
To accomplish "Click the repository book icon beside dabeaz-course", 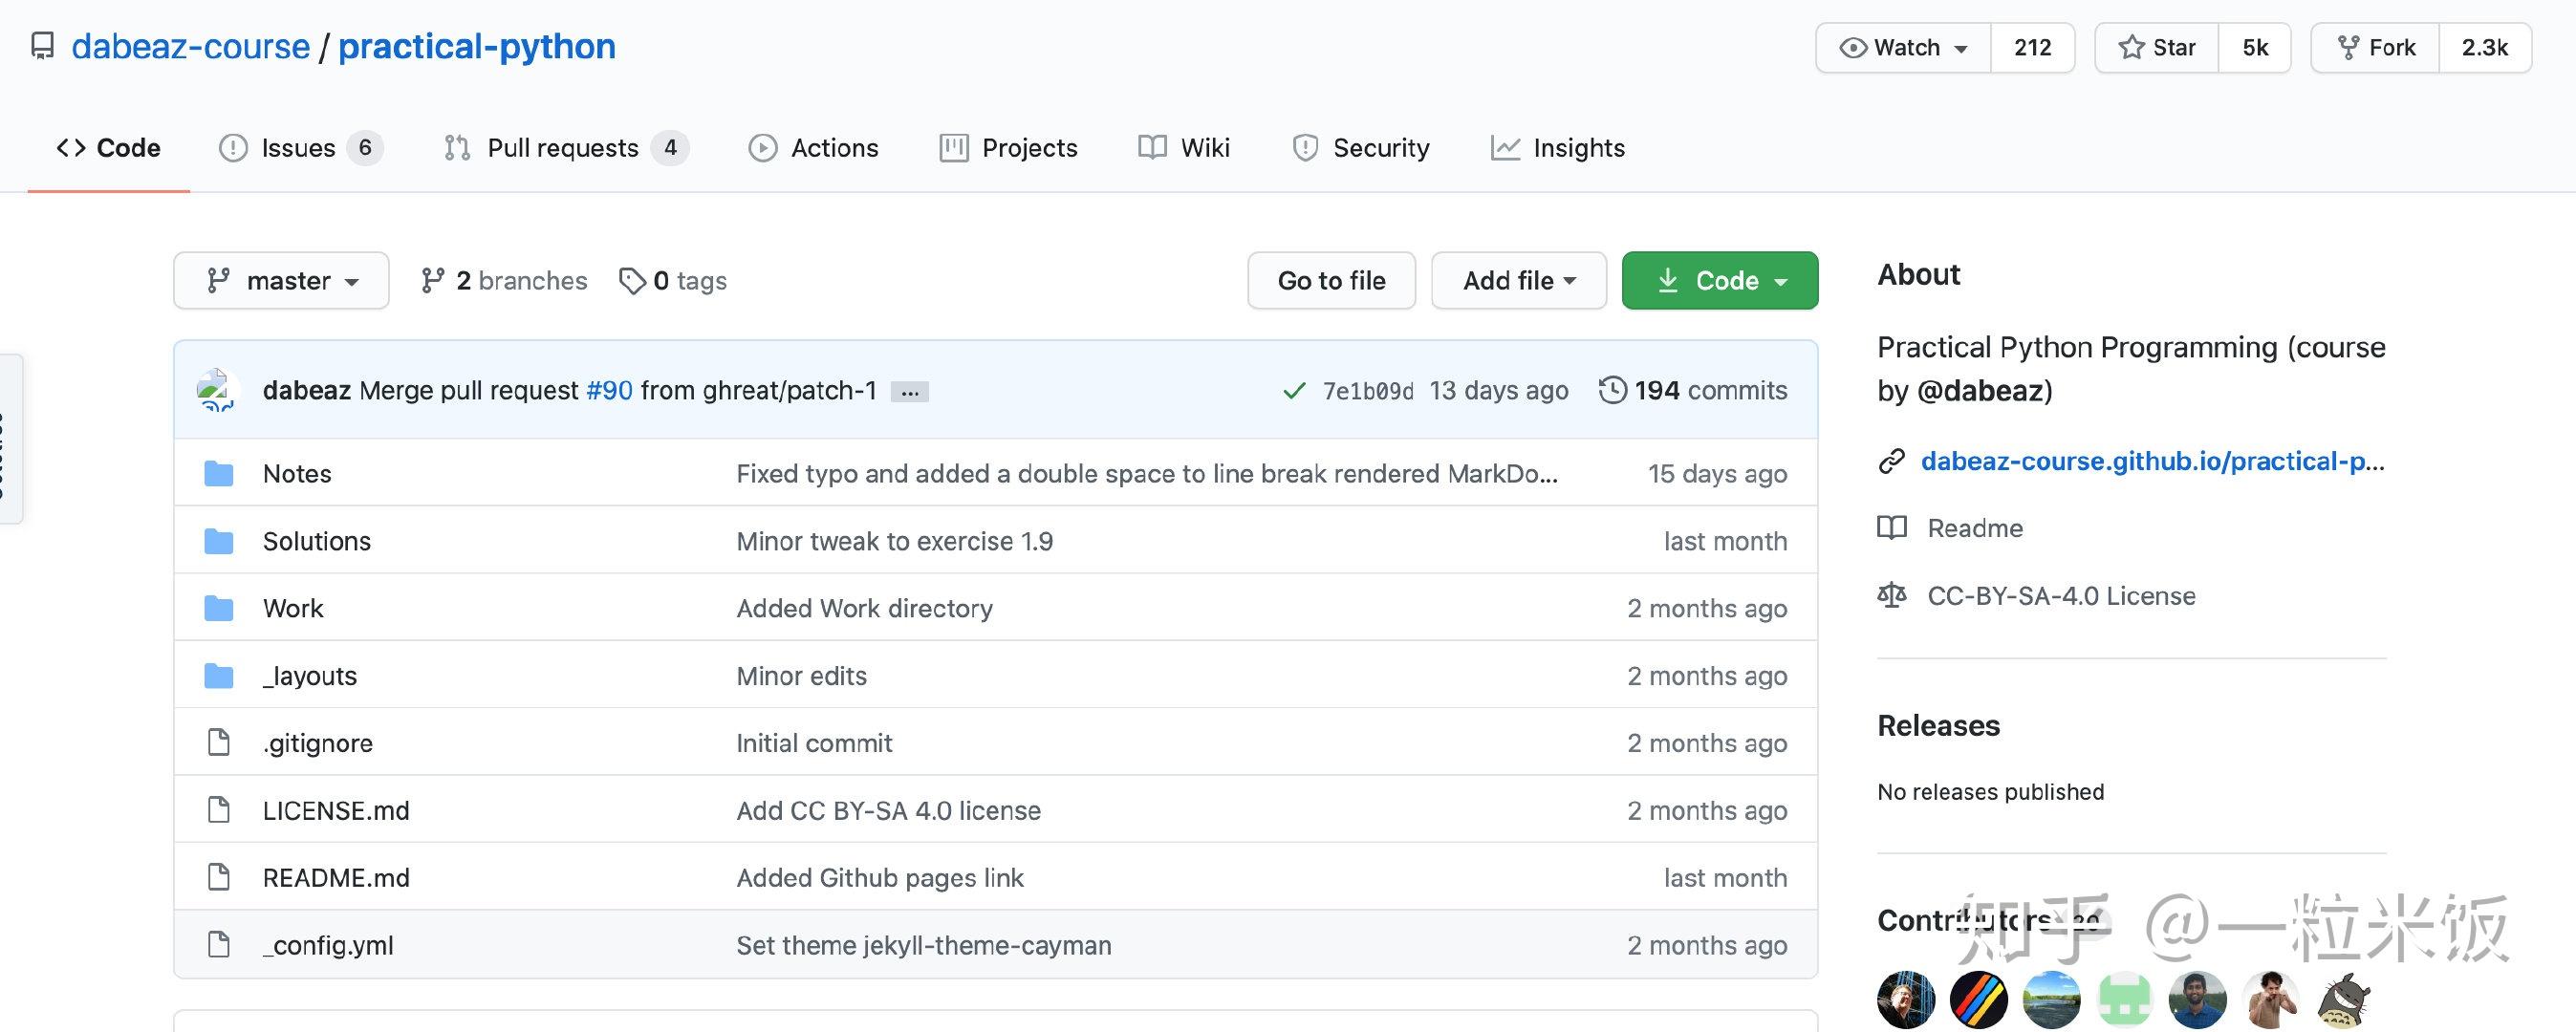I will coord(42,46).
